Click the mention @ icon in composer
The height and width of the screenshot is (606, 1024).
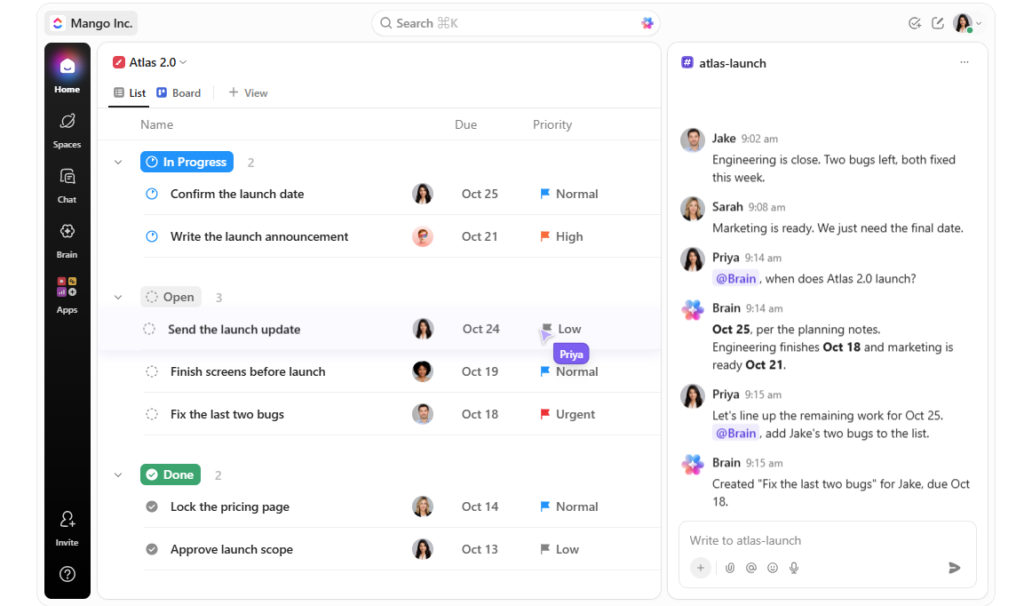point(751,567)
